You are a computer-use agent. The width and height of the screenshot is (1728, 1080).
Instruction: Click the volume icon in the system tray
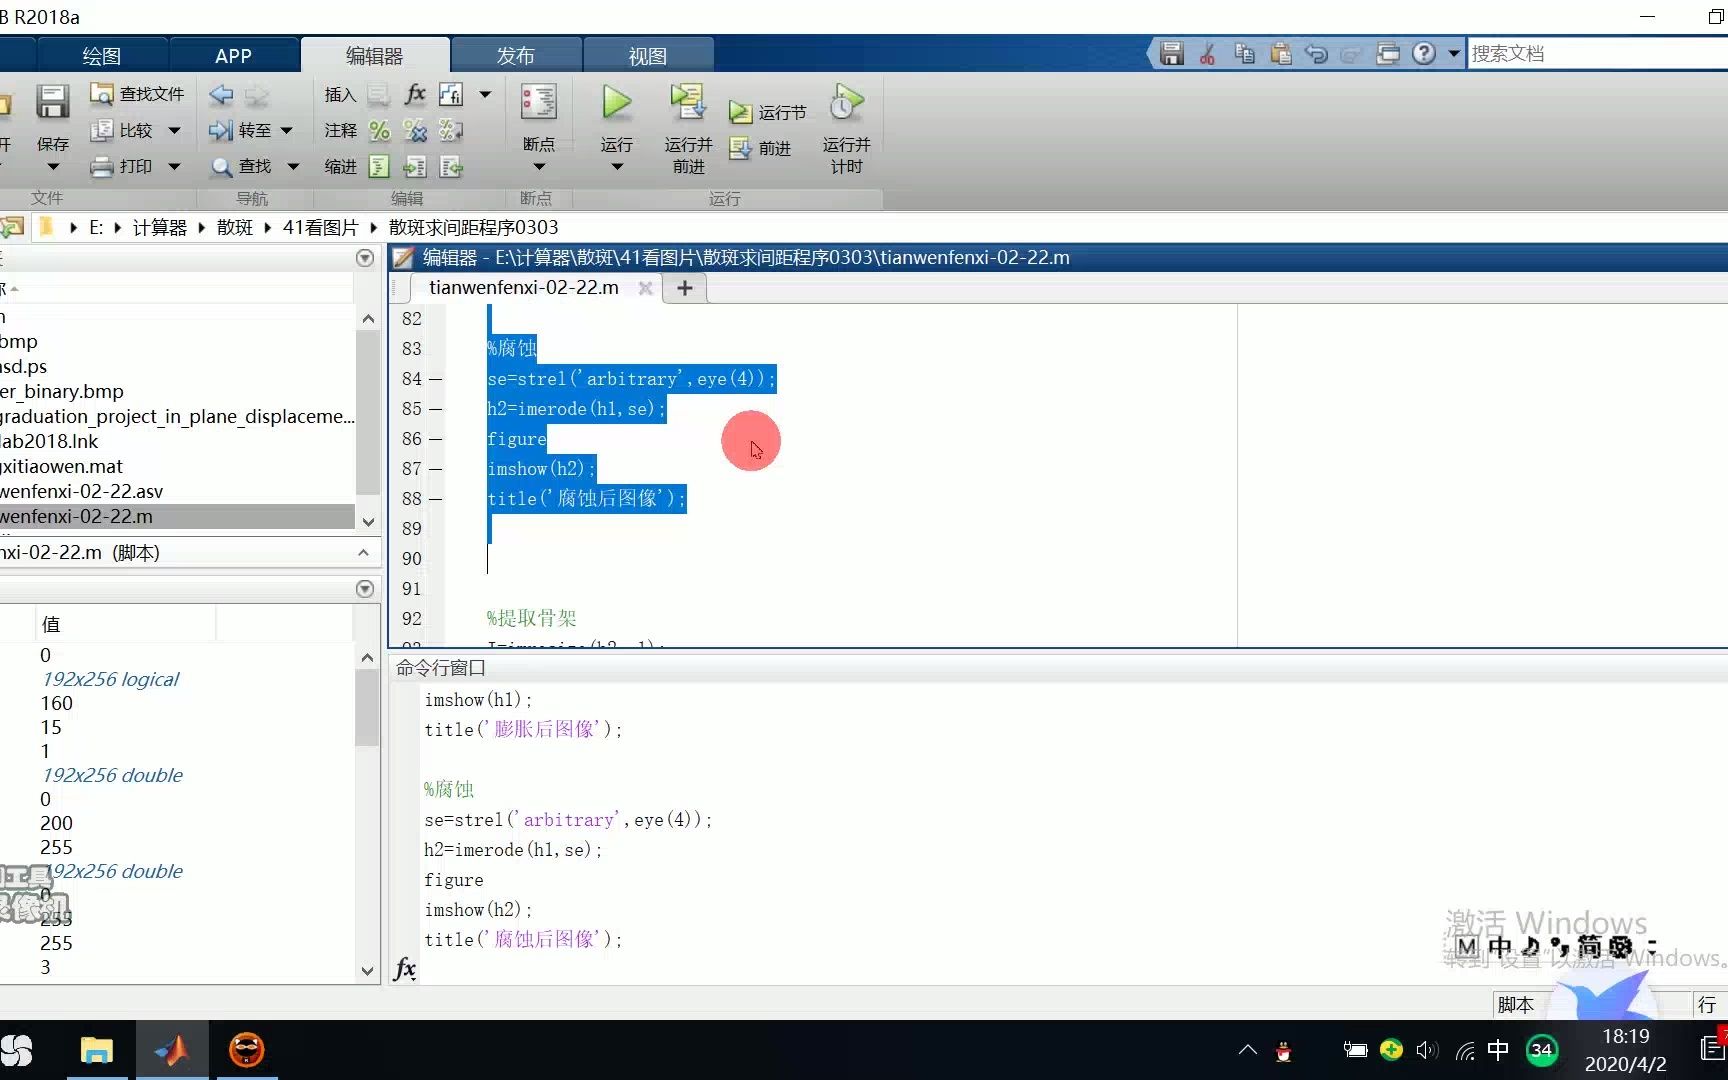tap(1427, 1050)
